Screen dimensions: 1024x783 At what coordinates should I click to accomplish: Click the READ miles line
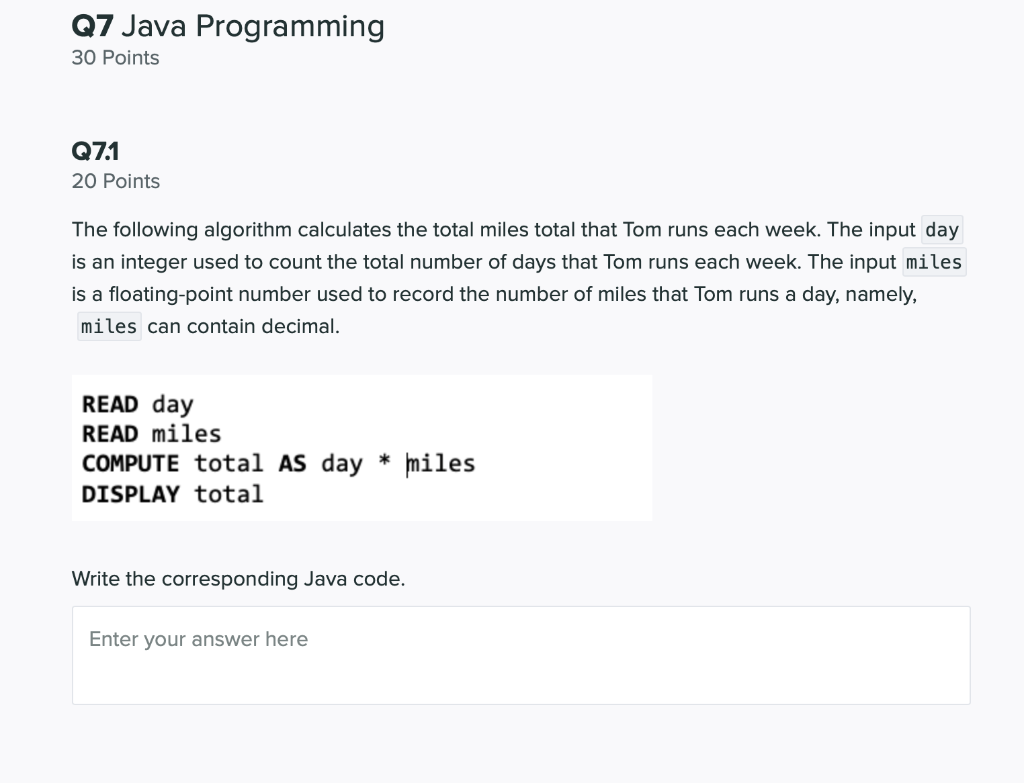point(151,433)
